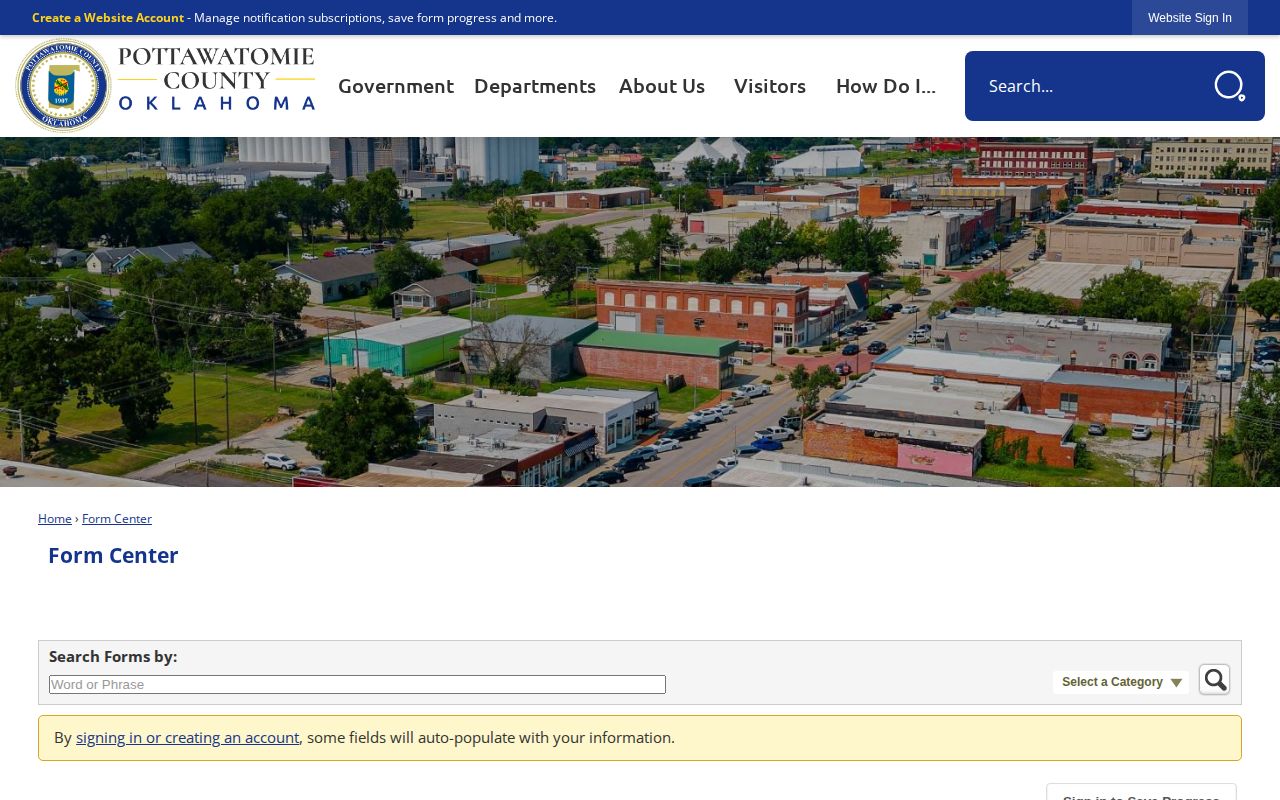Click the Form Center breadcrumb link
1280x800 pixels.
pyautogui.click(x=117, y=519)
